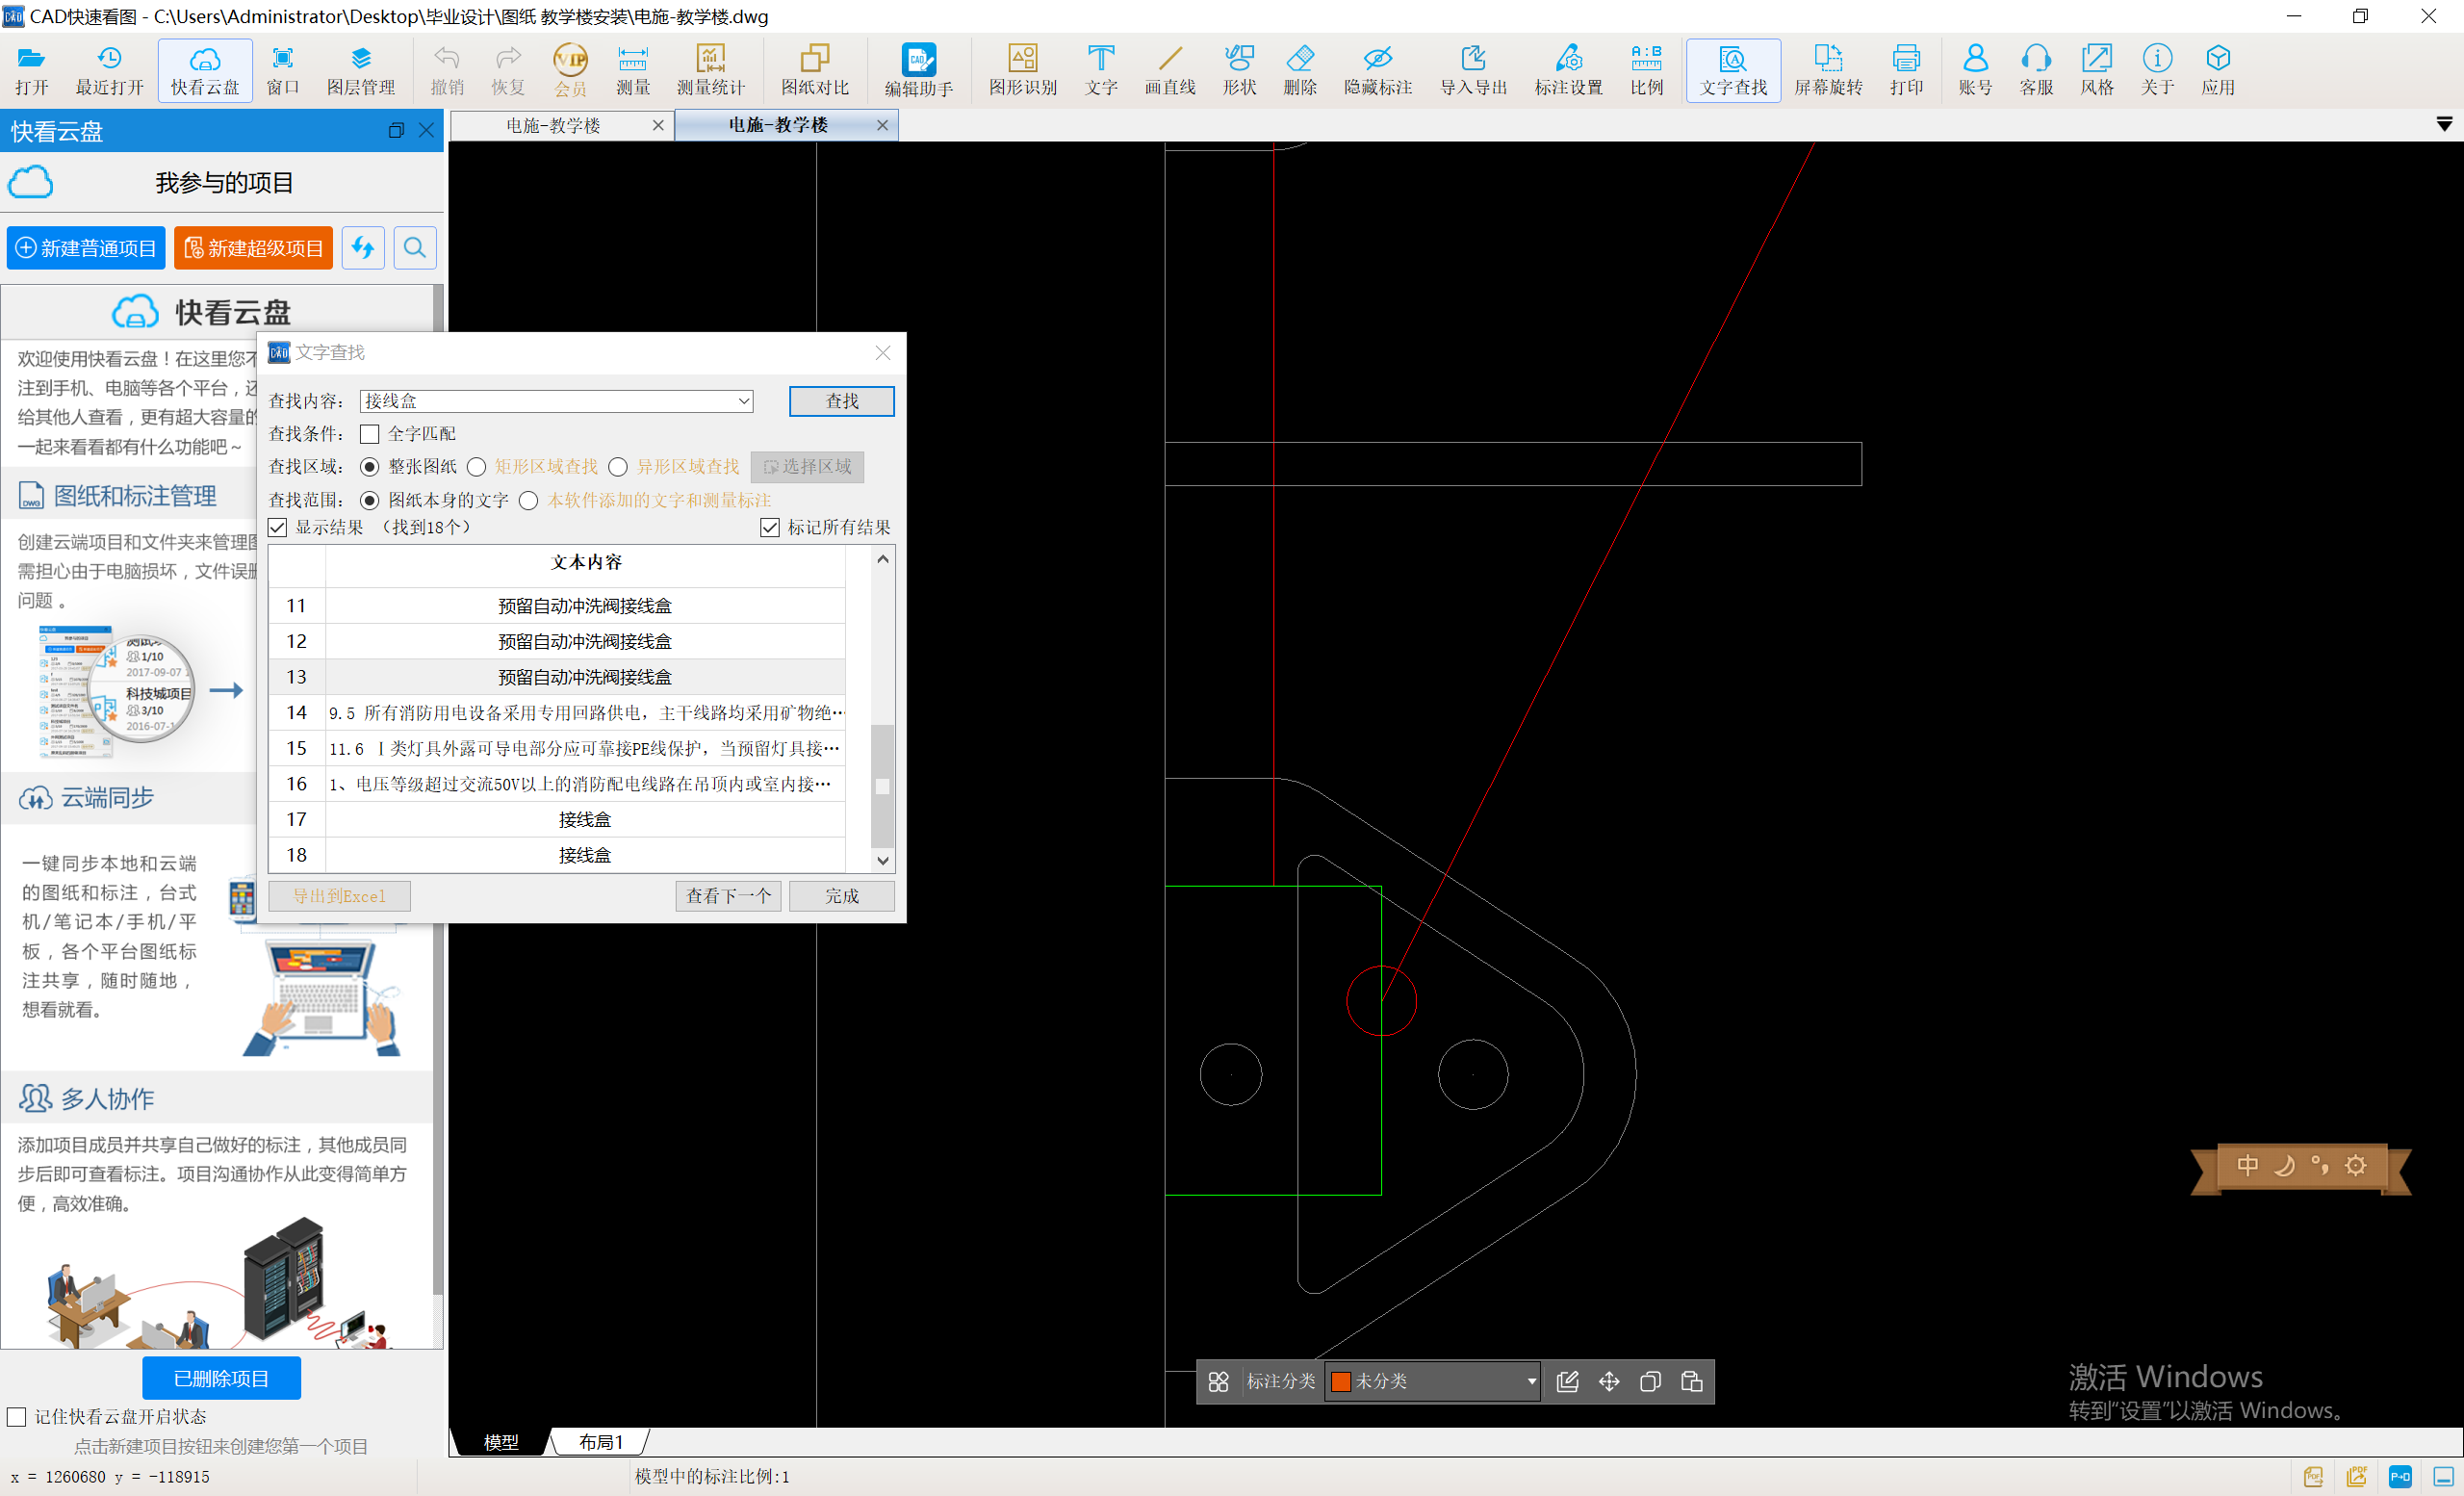Image resolution: width=2464 pixels, height=1496 pixels.
Task: Click 新建超级项目 button
Action: (253, 247)
